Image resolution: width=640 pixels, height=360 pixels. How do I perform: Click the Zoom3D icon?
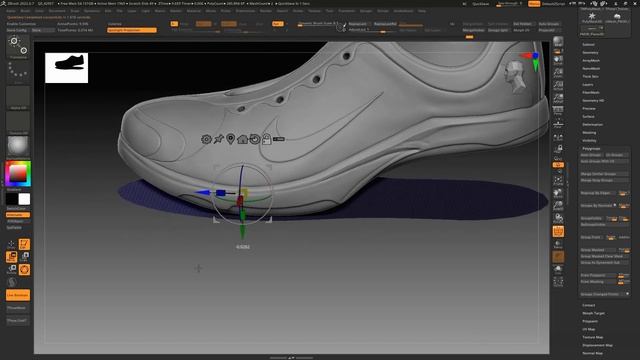coord(558,205)
